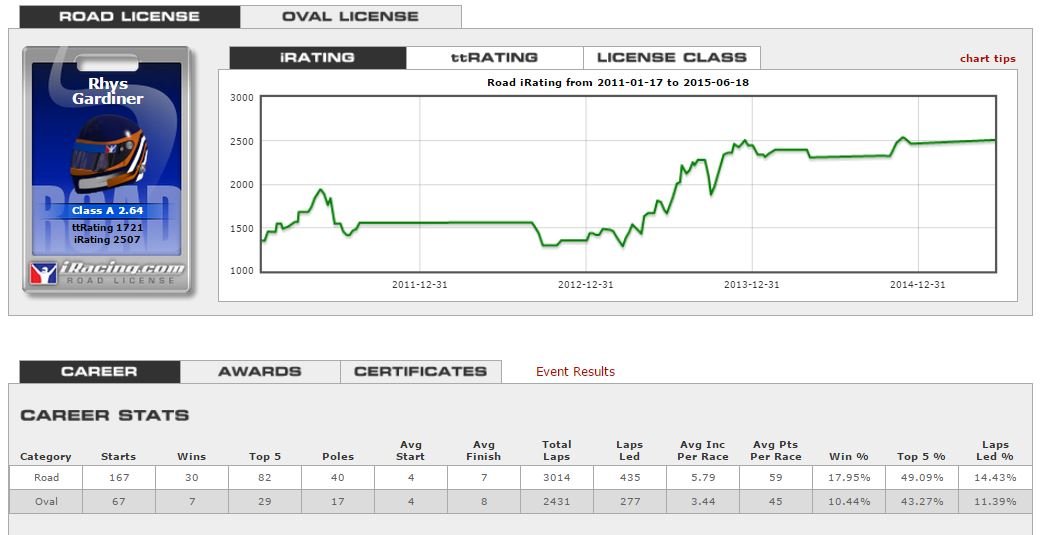Click Oval top 5 percentage 43.27%
1043x535 pixels.
922,502
